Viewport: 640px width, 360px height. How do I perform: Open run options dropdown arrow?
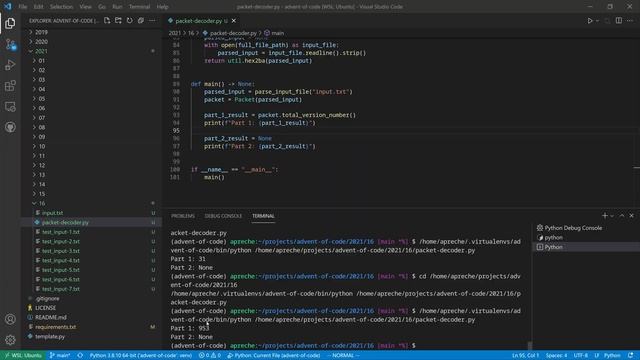point(598,21)
